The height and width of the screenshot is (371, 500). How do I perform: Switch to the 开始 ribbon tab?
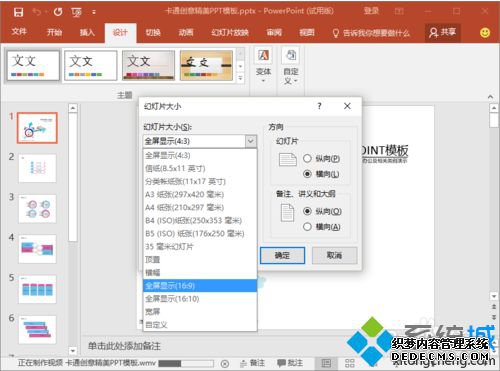54,32
